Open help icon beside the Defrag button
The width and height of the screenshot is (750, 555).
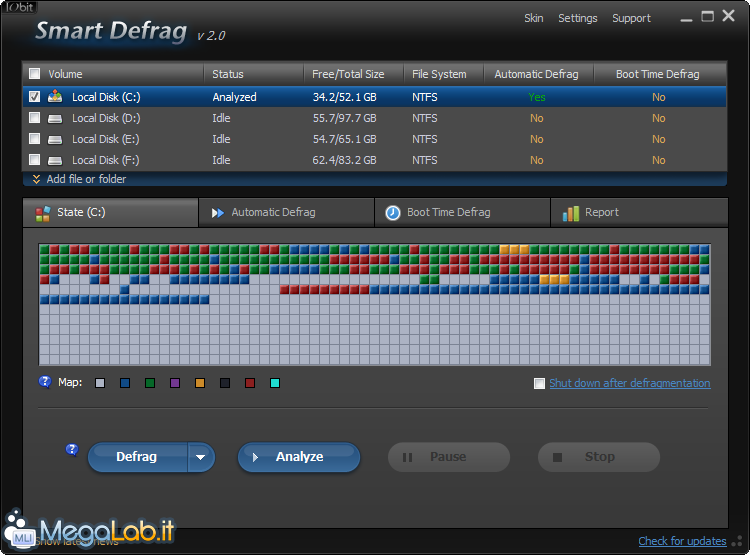[72, 450]
